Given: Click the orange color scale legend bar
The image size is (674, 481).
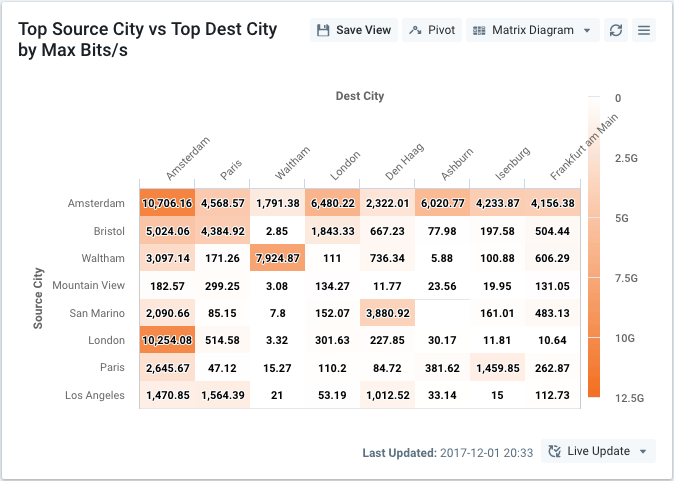Looking at the screenshot, I should coord(594,247).
